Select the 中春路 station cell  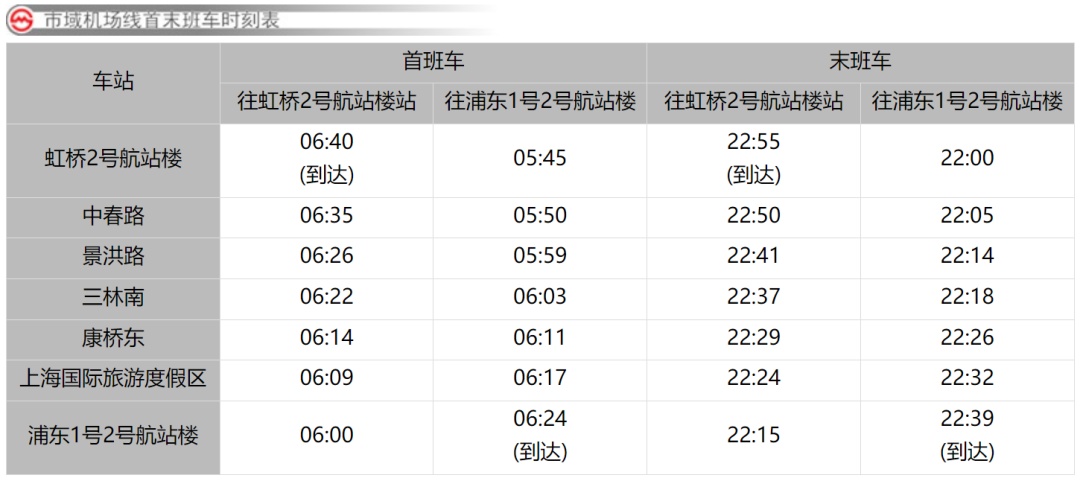(x=113, y=215)
